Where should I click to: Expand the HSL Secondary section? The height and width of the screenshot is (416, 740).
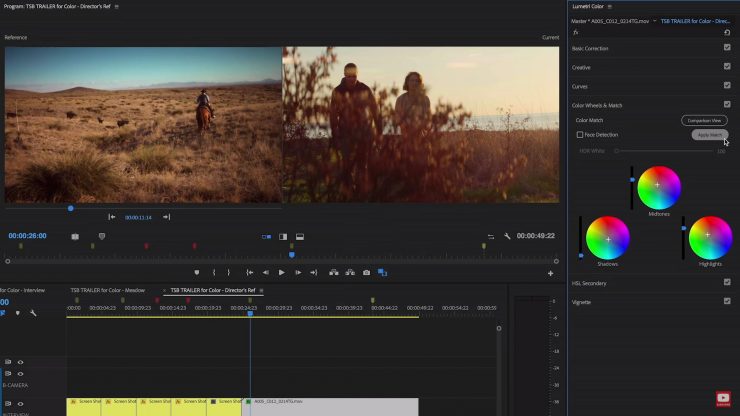(589, 283)
